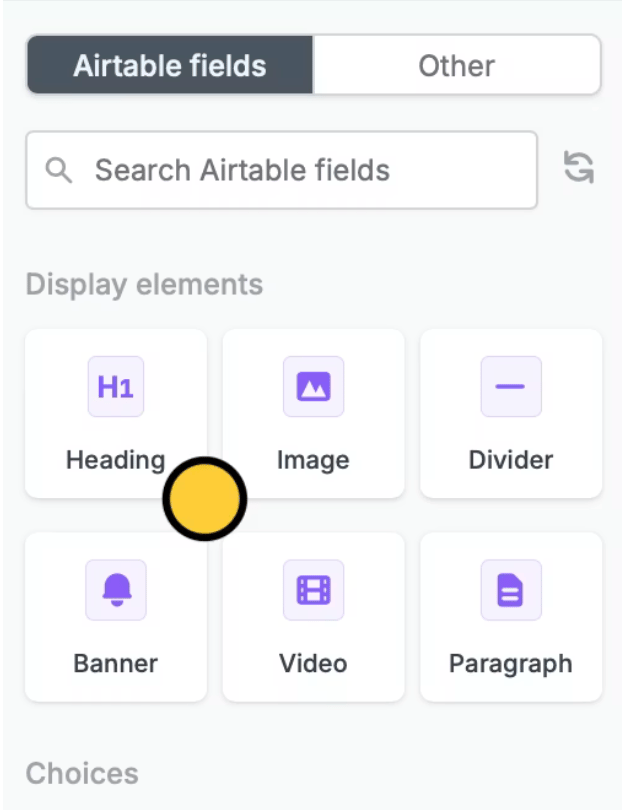Click the Video label text

coord(313,663)
